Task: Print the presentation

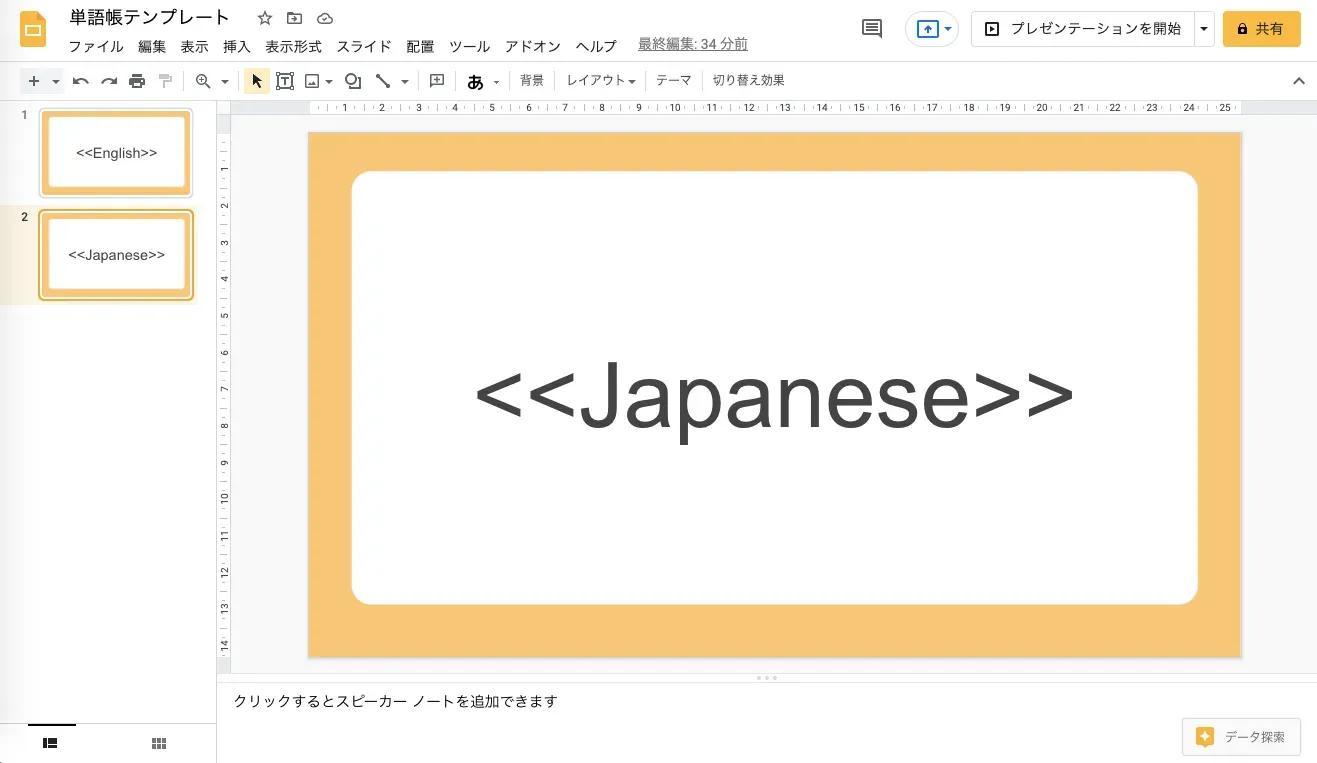Action: click(137, 81)
